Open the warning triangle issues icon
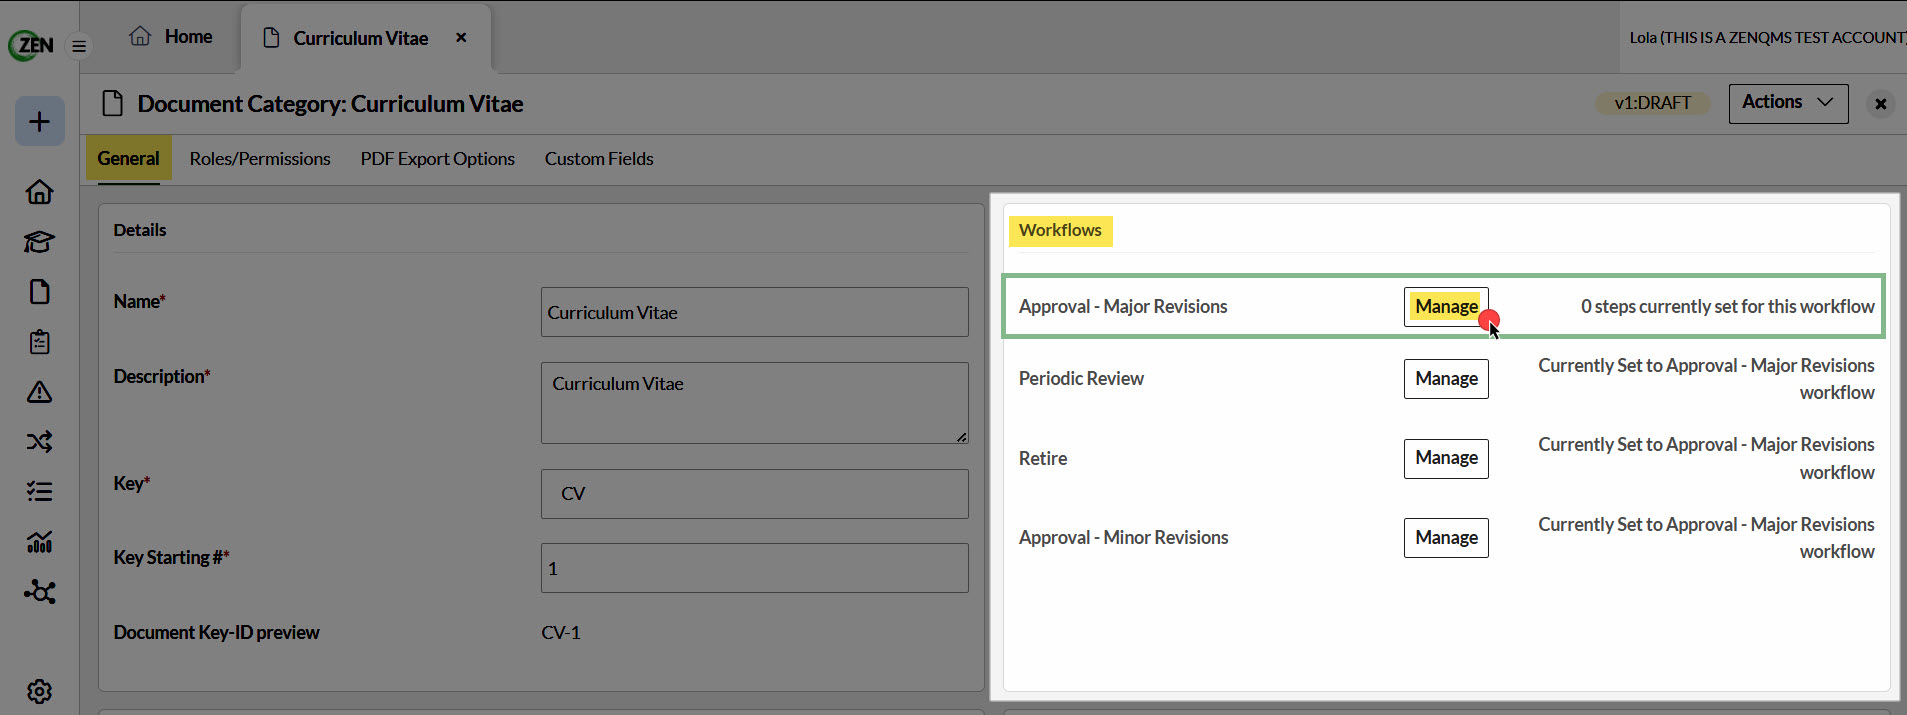 [x=40, y=391]
